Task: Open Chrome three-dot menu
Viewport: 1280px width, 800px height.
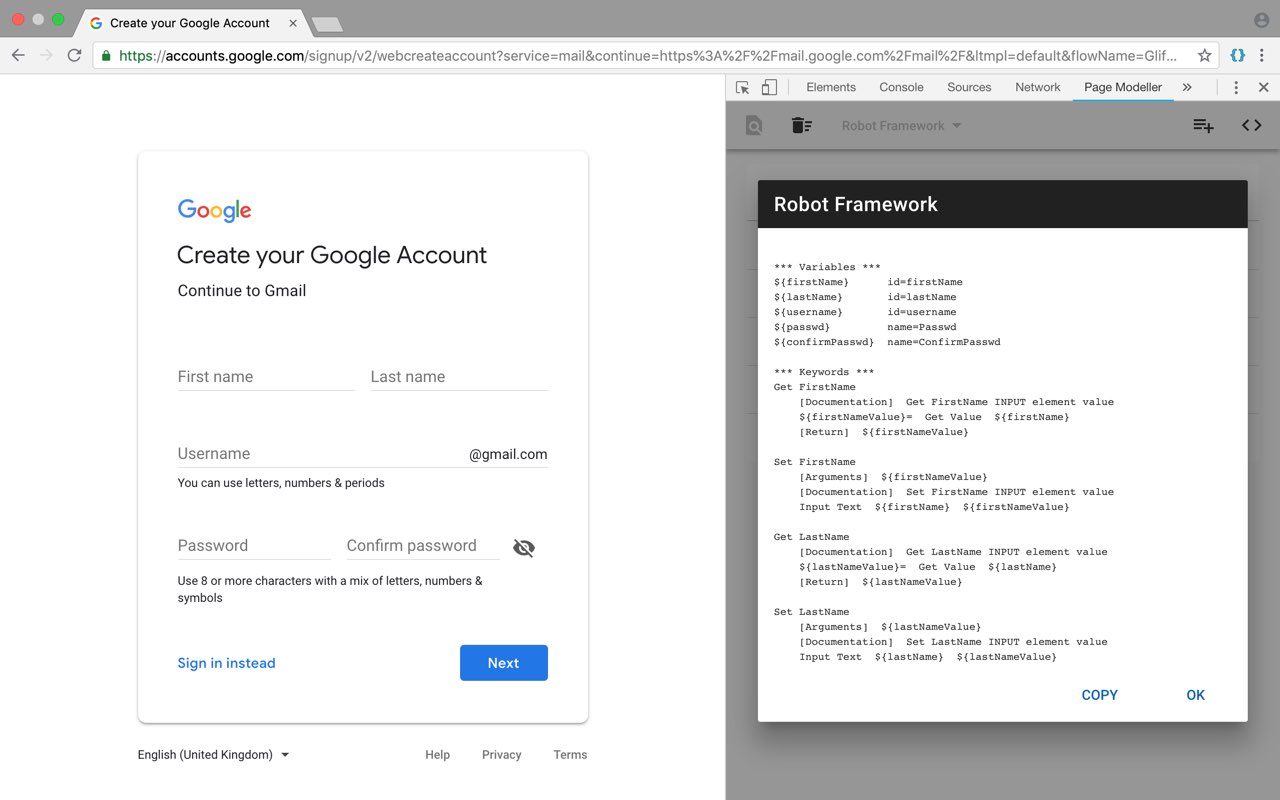Action: [x=1264, y=56]
